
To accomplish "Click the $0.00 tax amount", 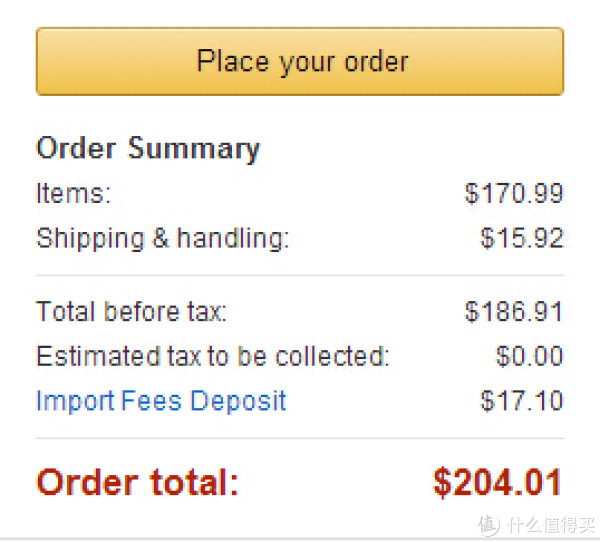I will pyautogui.click(x=530, y=356).
